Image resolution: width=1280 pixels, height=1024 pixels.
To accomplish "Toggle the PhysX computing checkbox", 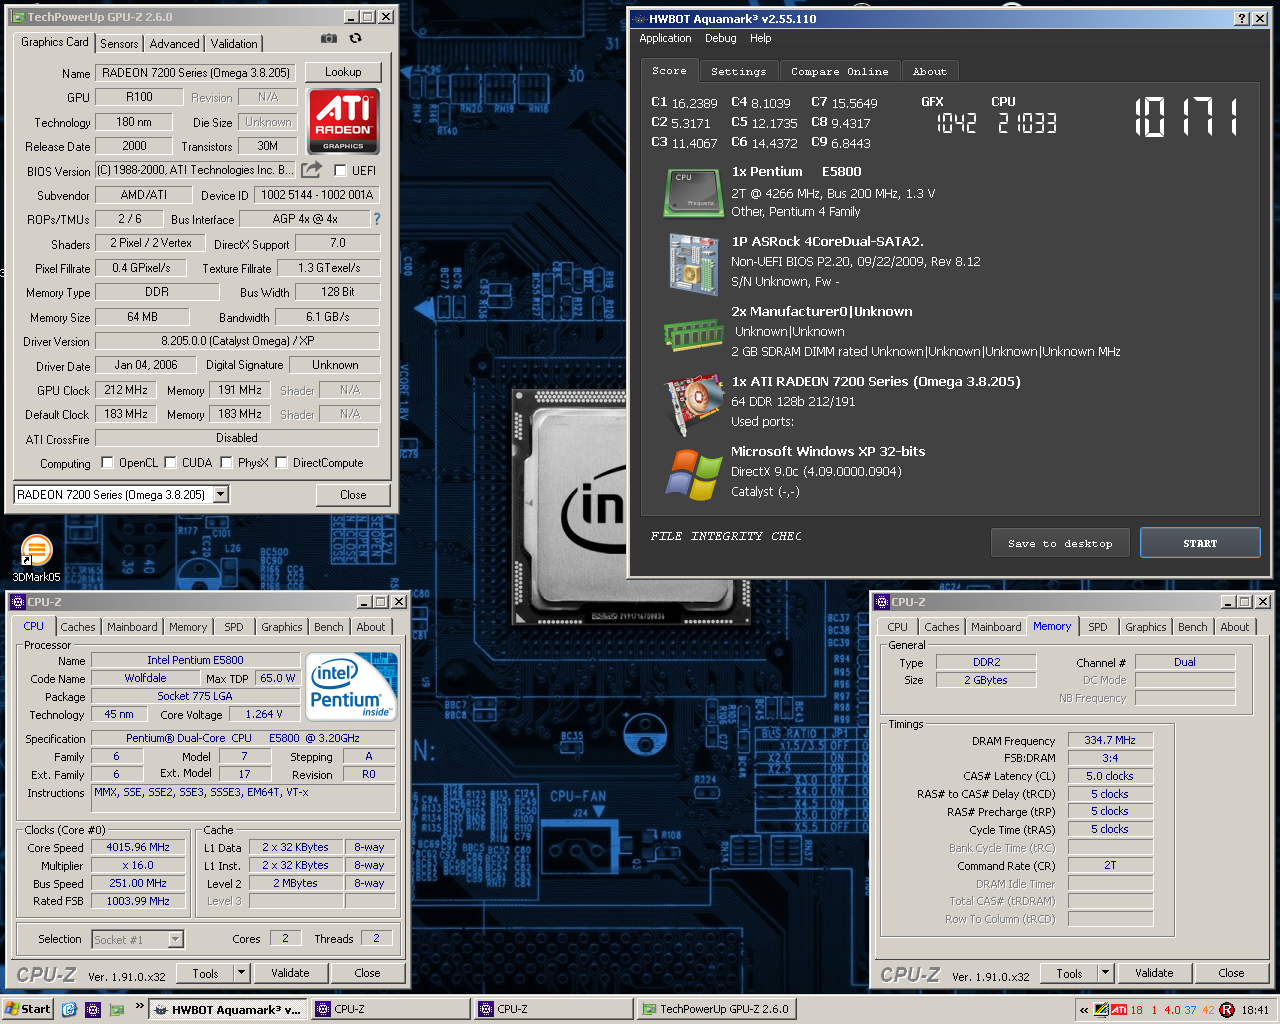I will pyautogui.click(x=227, y=462).
